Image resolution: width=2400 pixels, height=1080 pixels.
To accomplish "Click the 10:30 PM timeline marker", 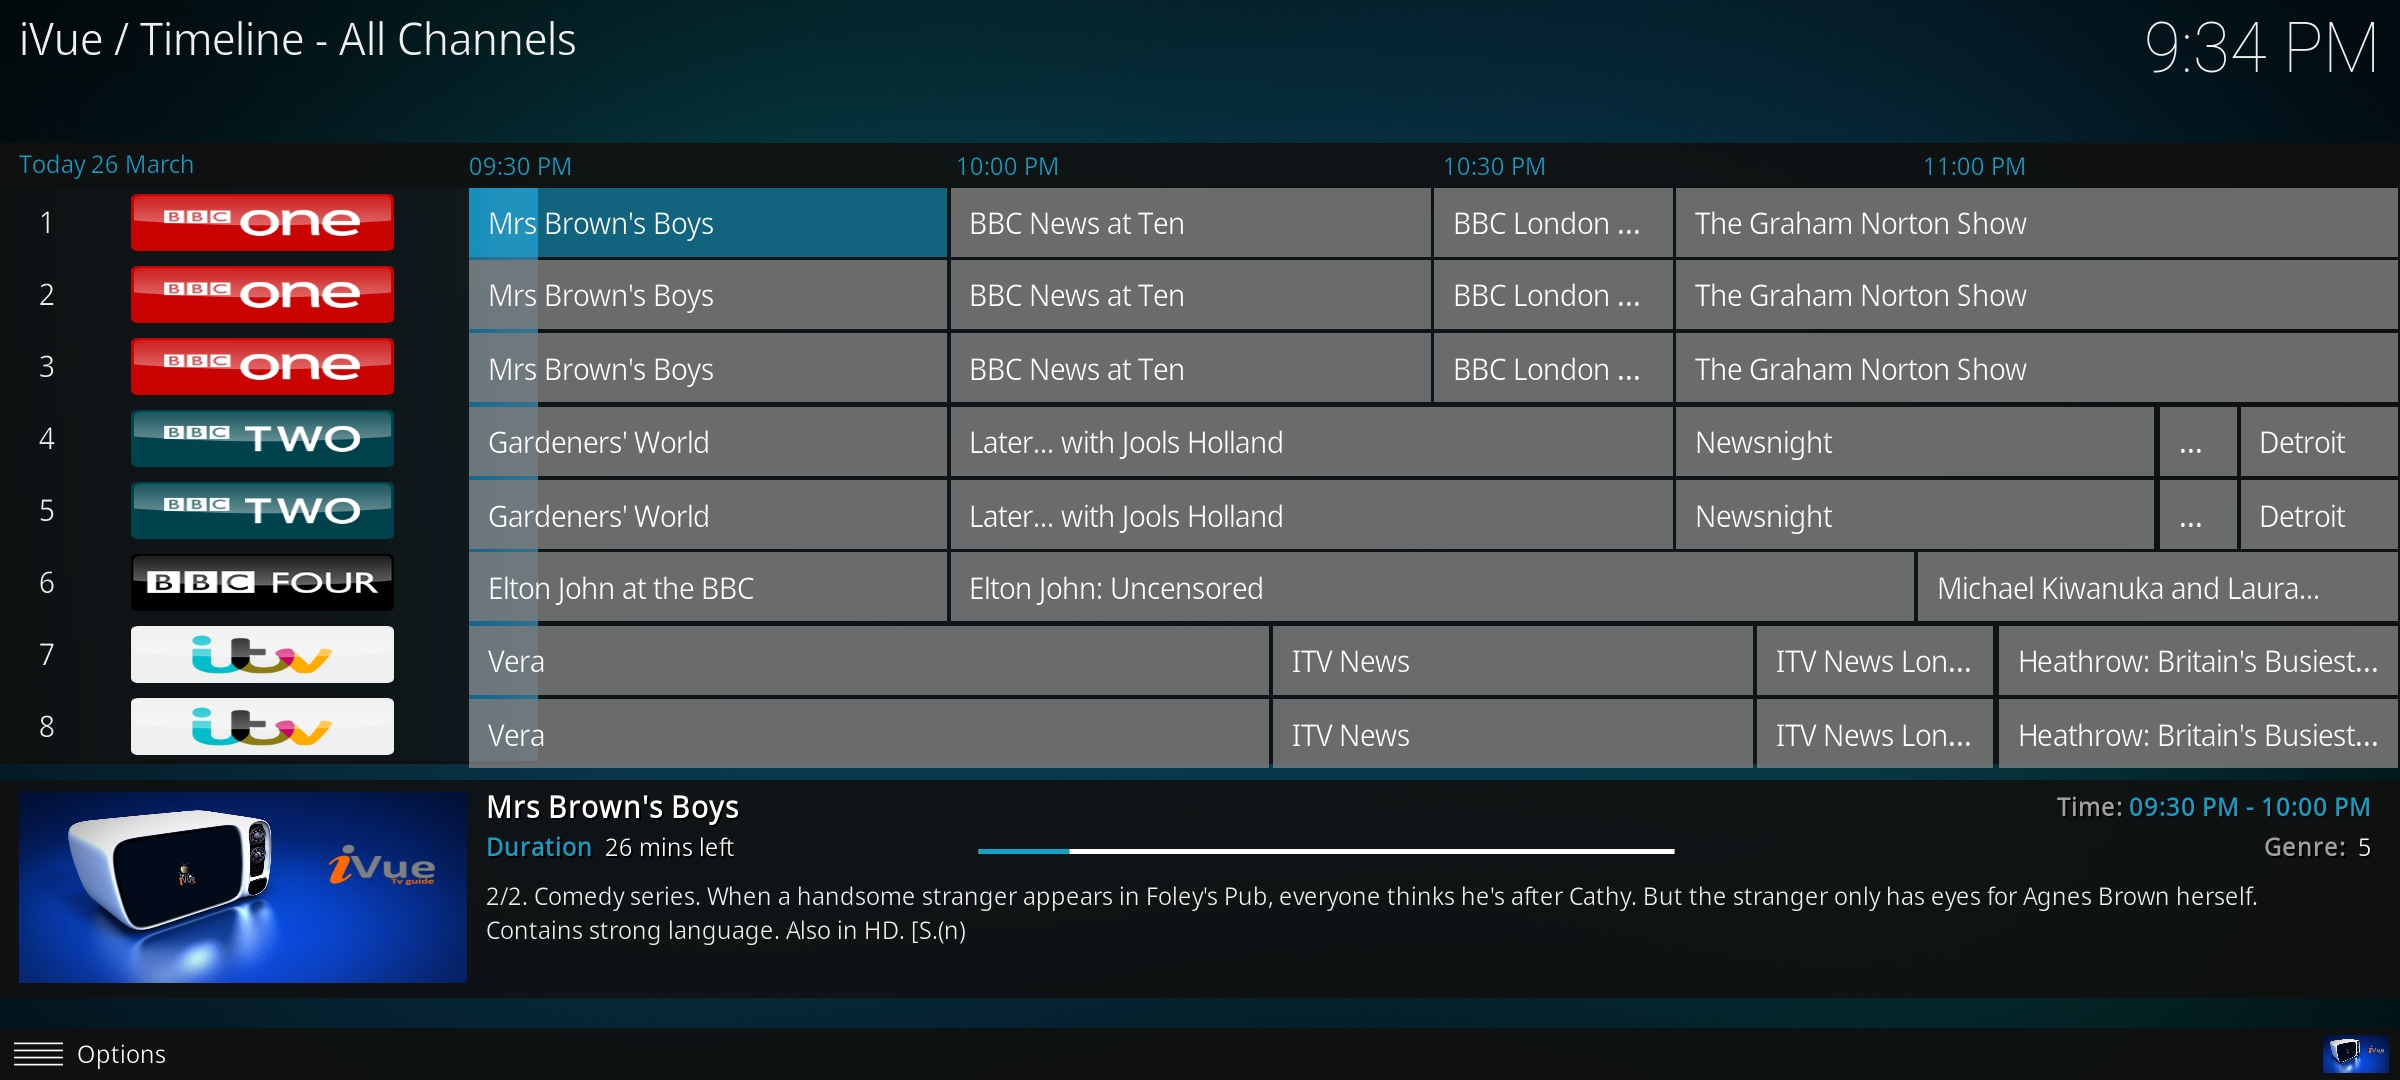I will coord(1494,166).
